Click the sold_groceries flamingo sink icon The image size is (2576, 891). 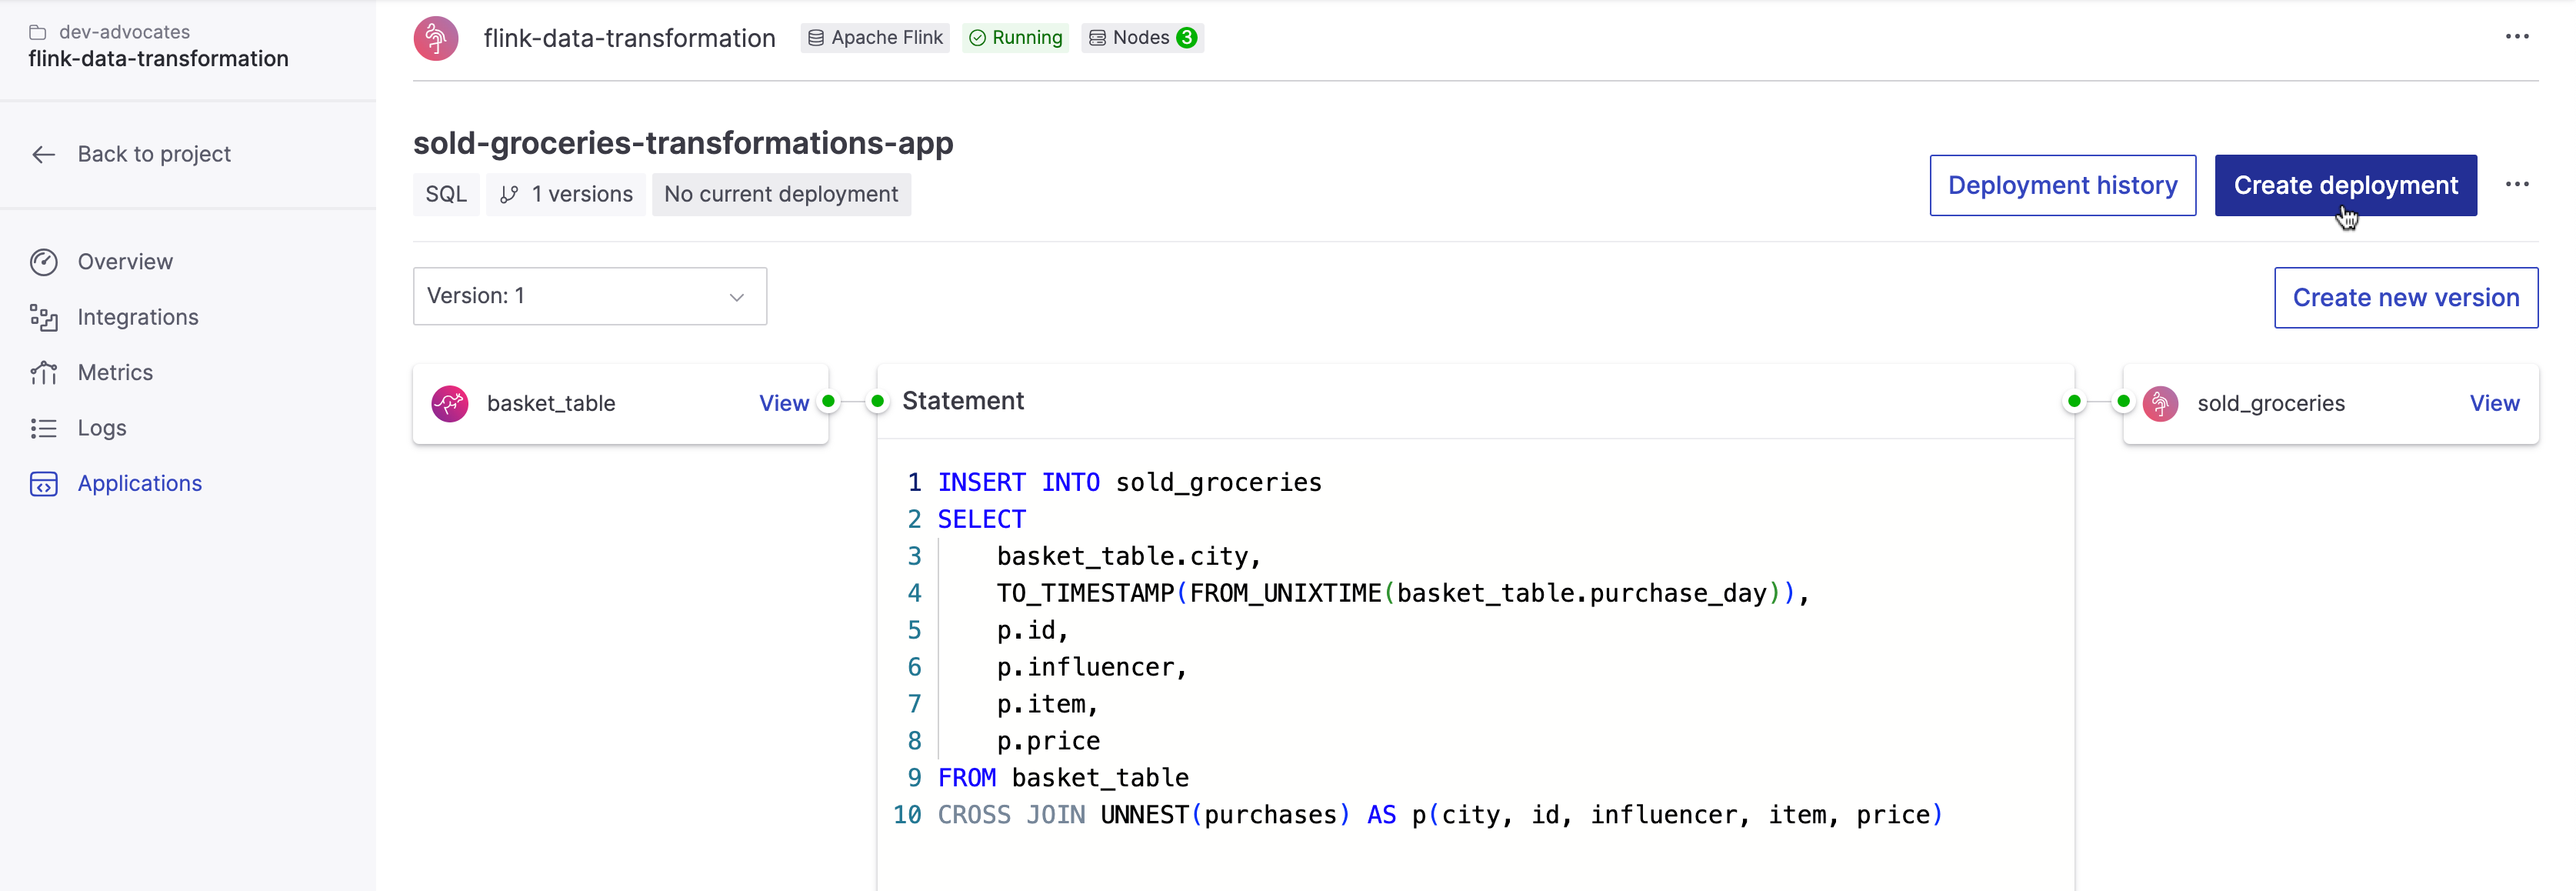pyautogui.click(x=2161, y=403)
